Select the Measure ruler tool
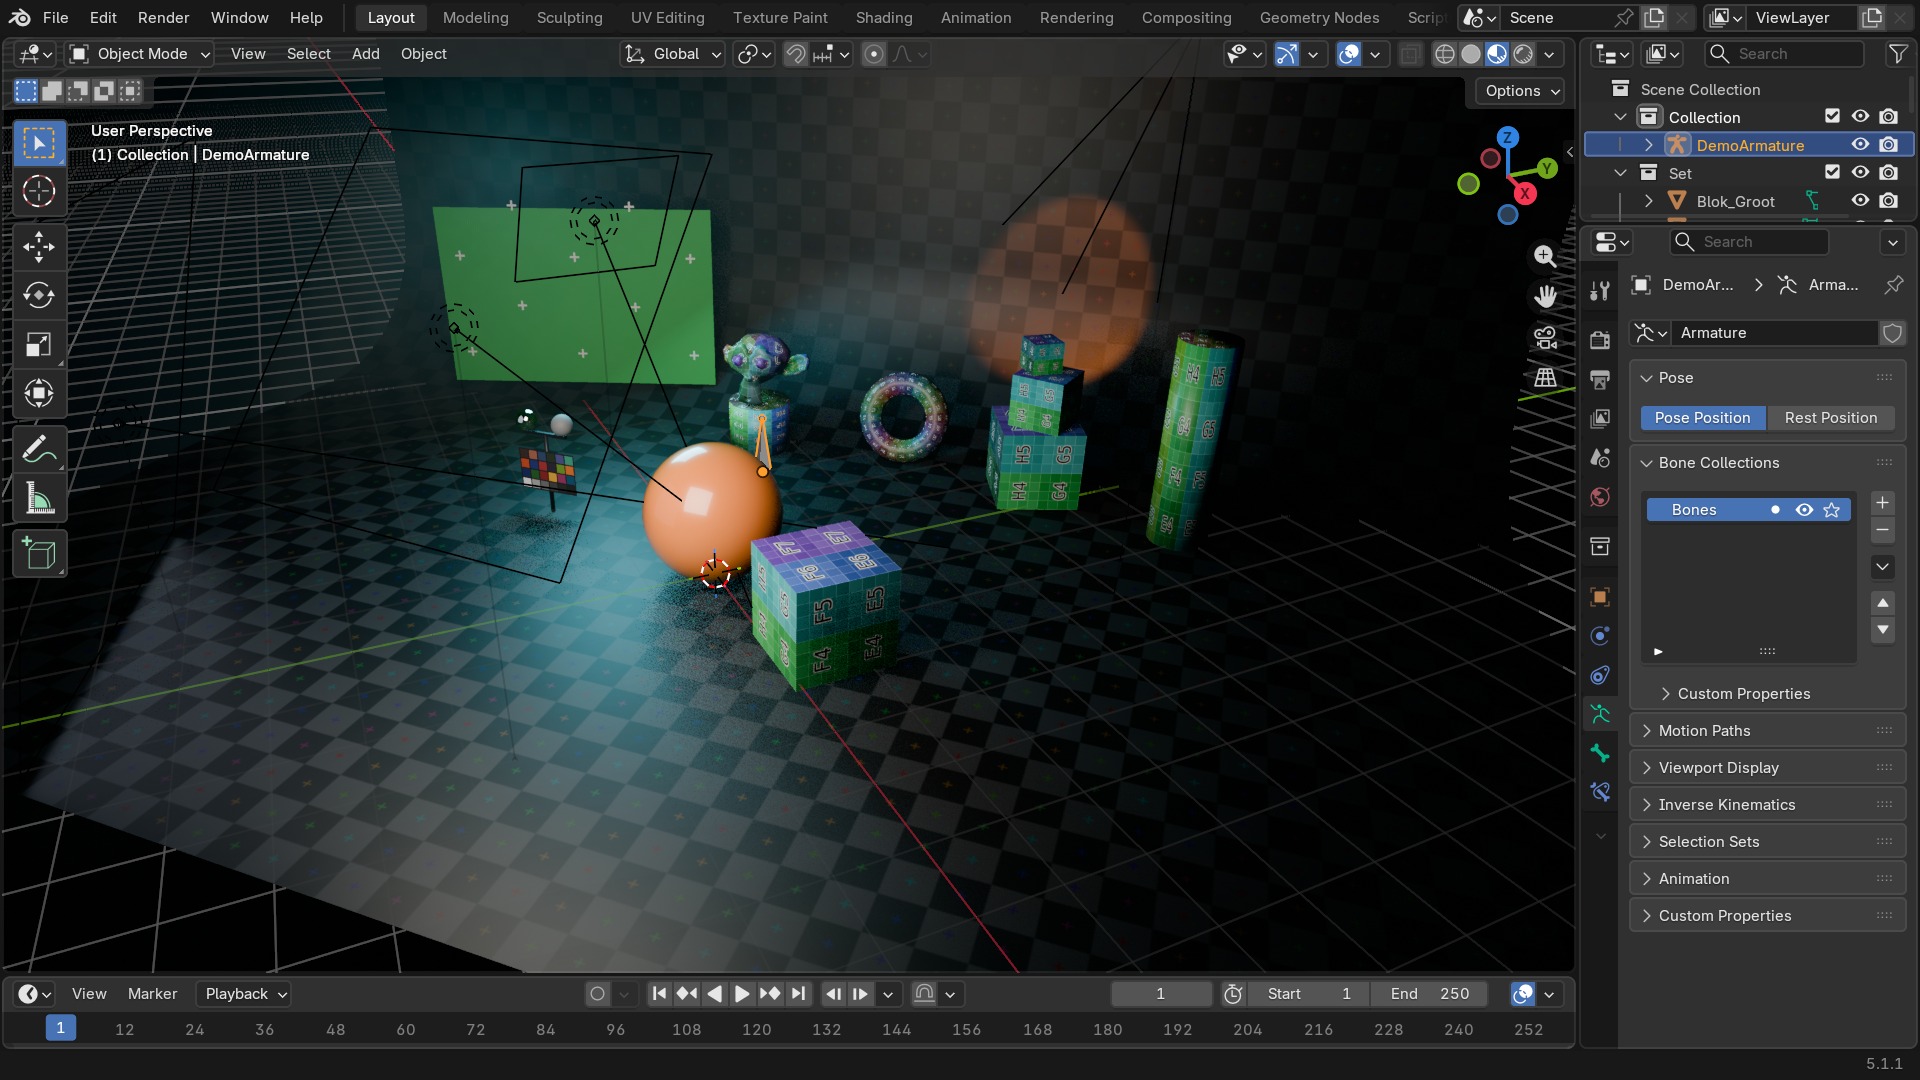This screenshot has height=1080, width=1920. [39, 499]
